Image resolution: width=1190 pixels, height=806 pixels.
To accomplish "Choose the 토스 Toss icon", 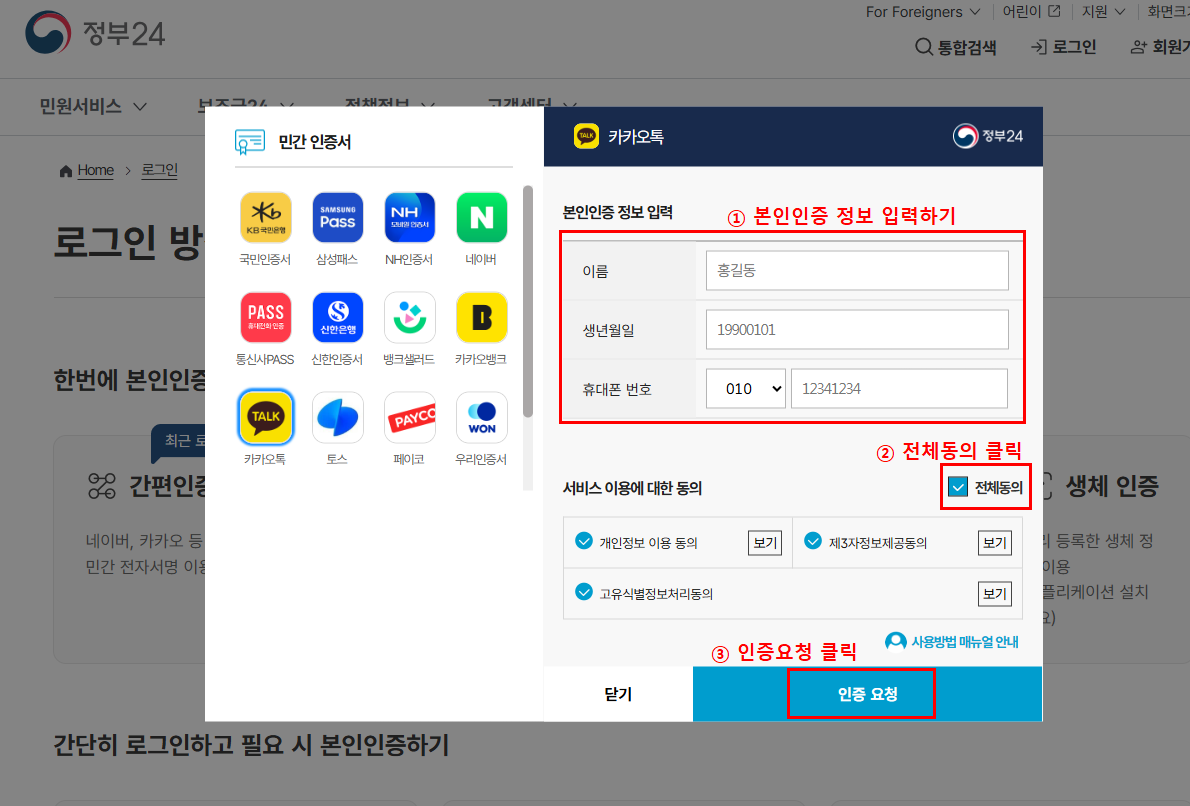I will 337,417.
